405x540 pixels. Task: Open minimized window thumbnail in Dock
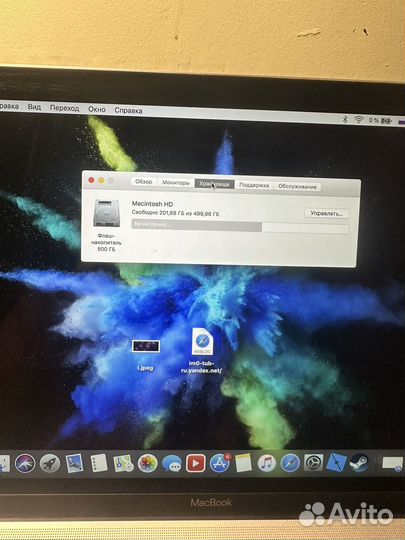[393, 463]
